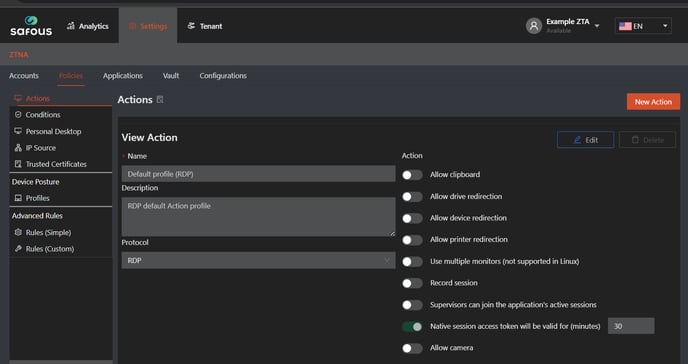Toggle Use multiple monitors switch

click(x=412, y=262)
